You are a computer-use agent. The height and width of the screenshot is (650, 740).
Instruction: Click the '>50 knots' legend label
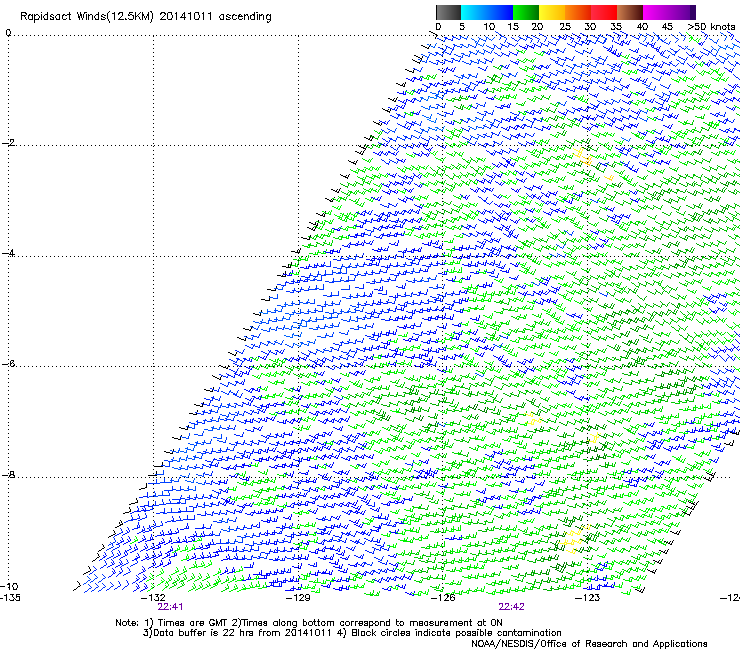pos(711,27)
